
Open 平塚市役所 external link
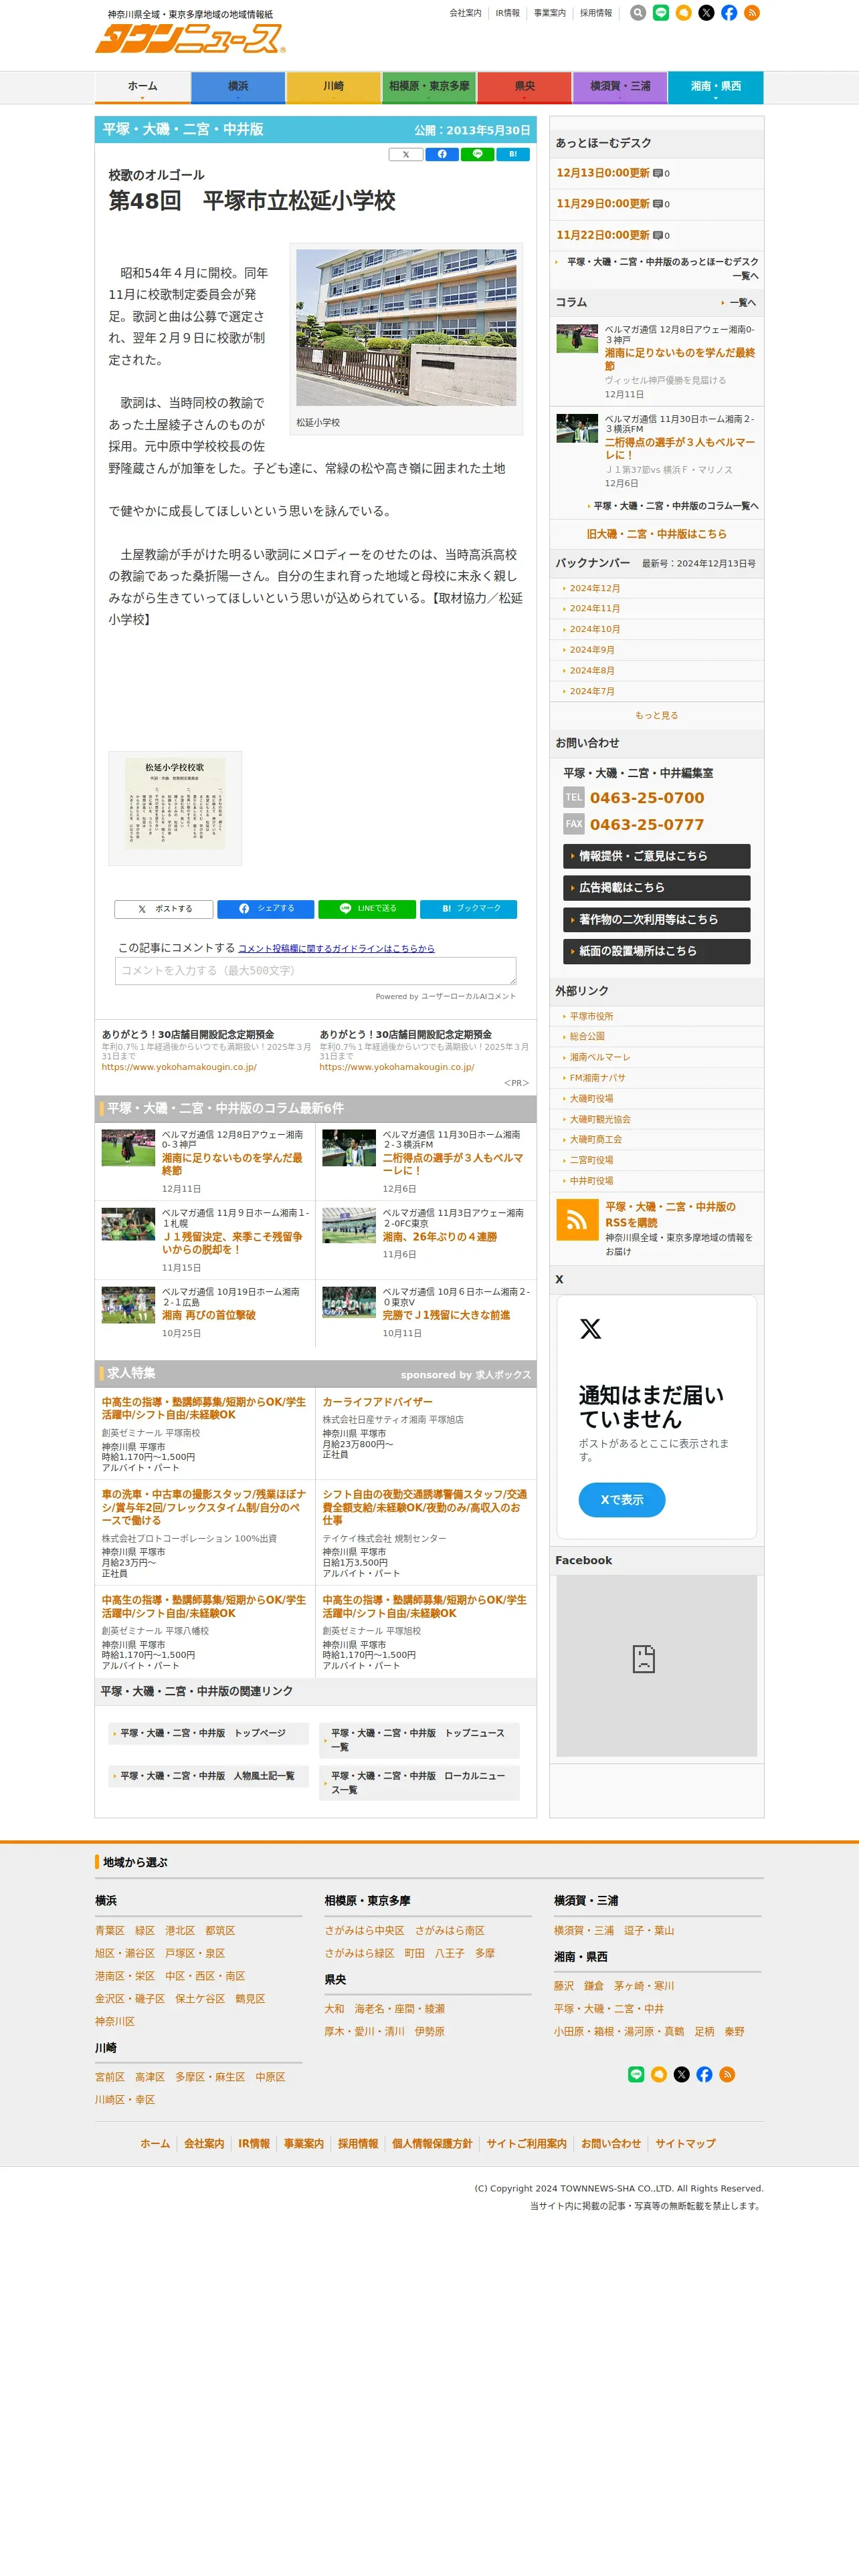(x=592, y=1016)
